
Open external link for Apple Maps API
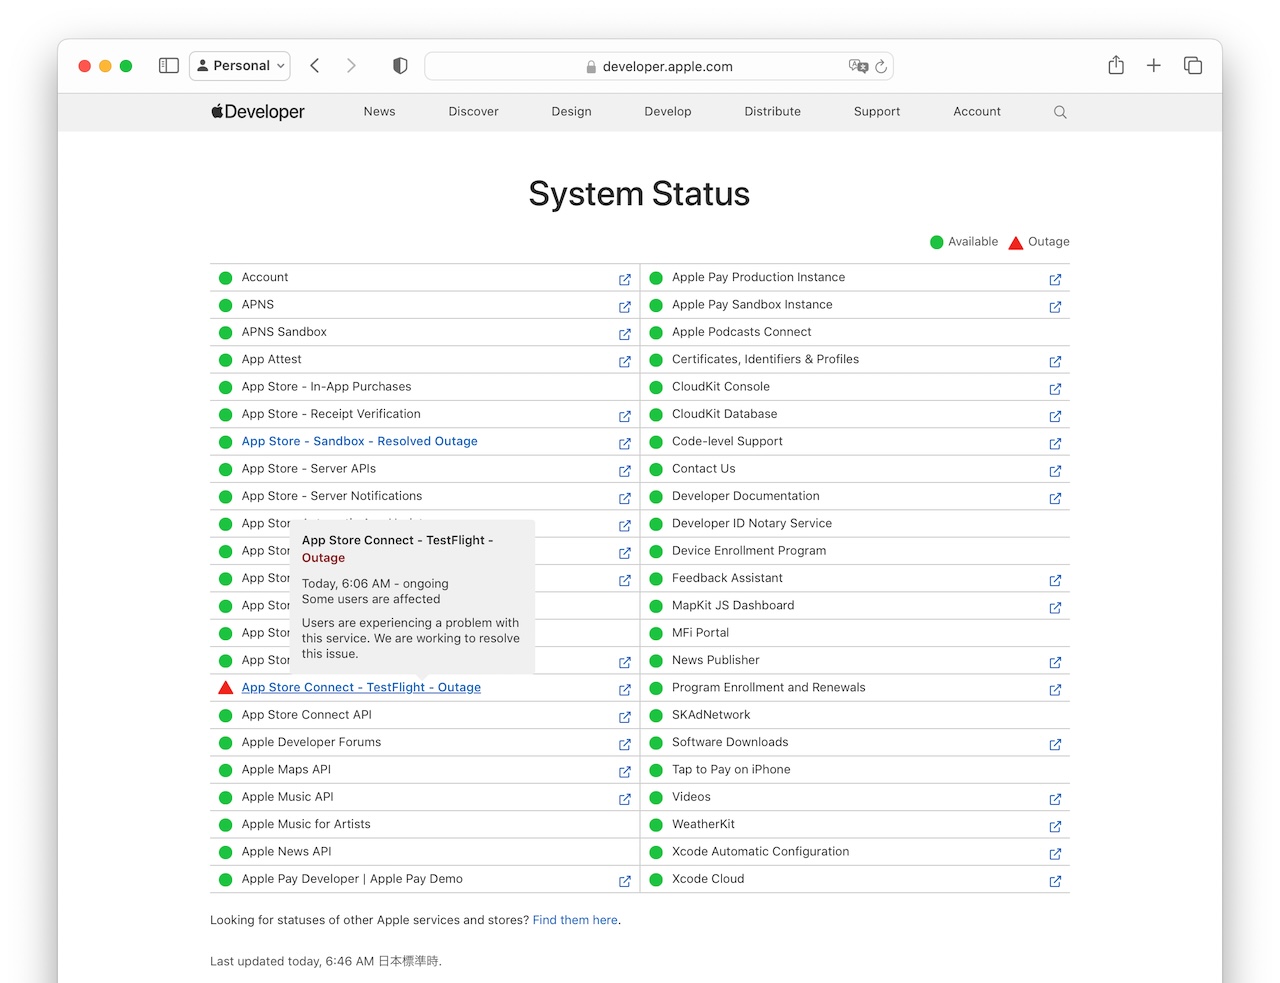625,772
